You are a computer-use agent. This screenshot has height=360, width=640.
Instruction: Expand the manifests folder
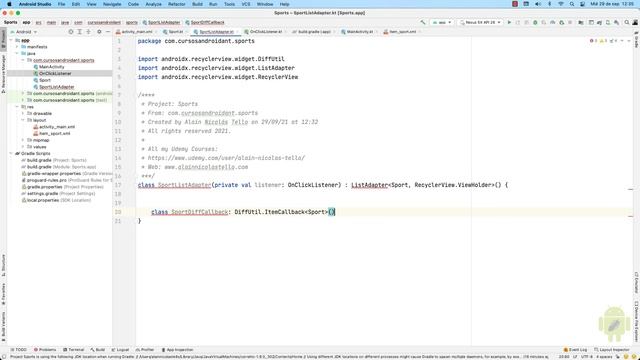[x=17, y=47]
